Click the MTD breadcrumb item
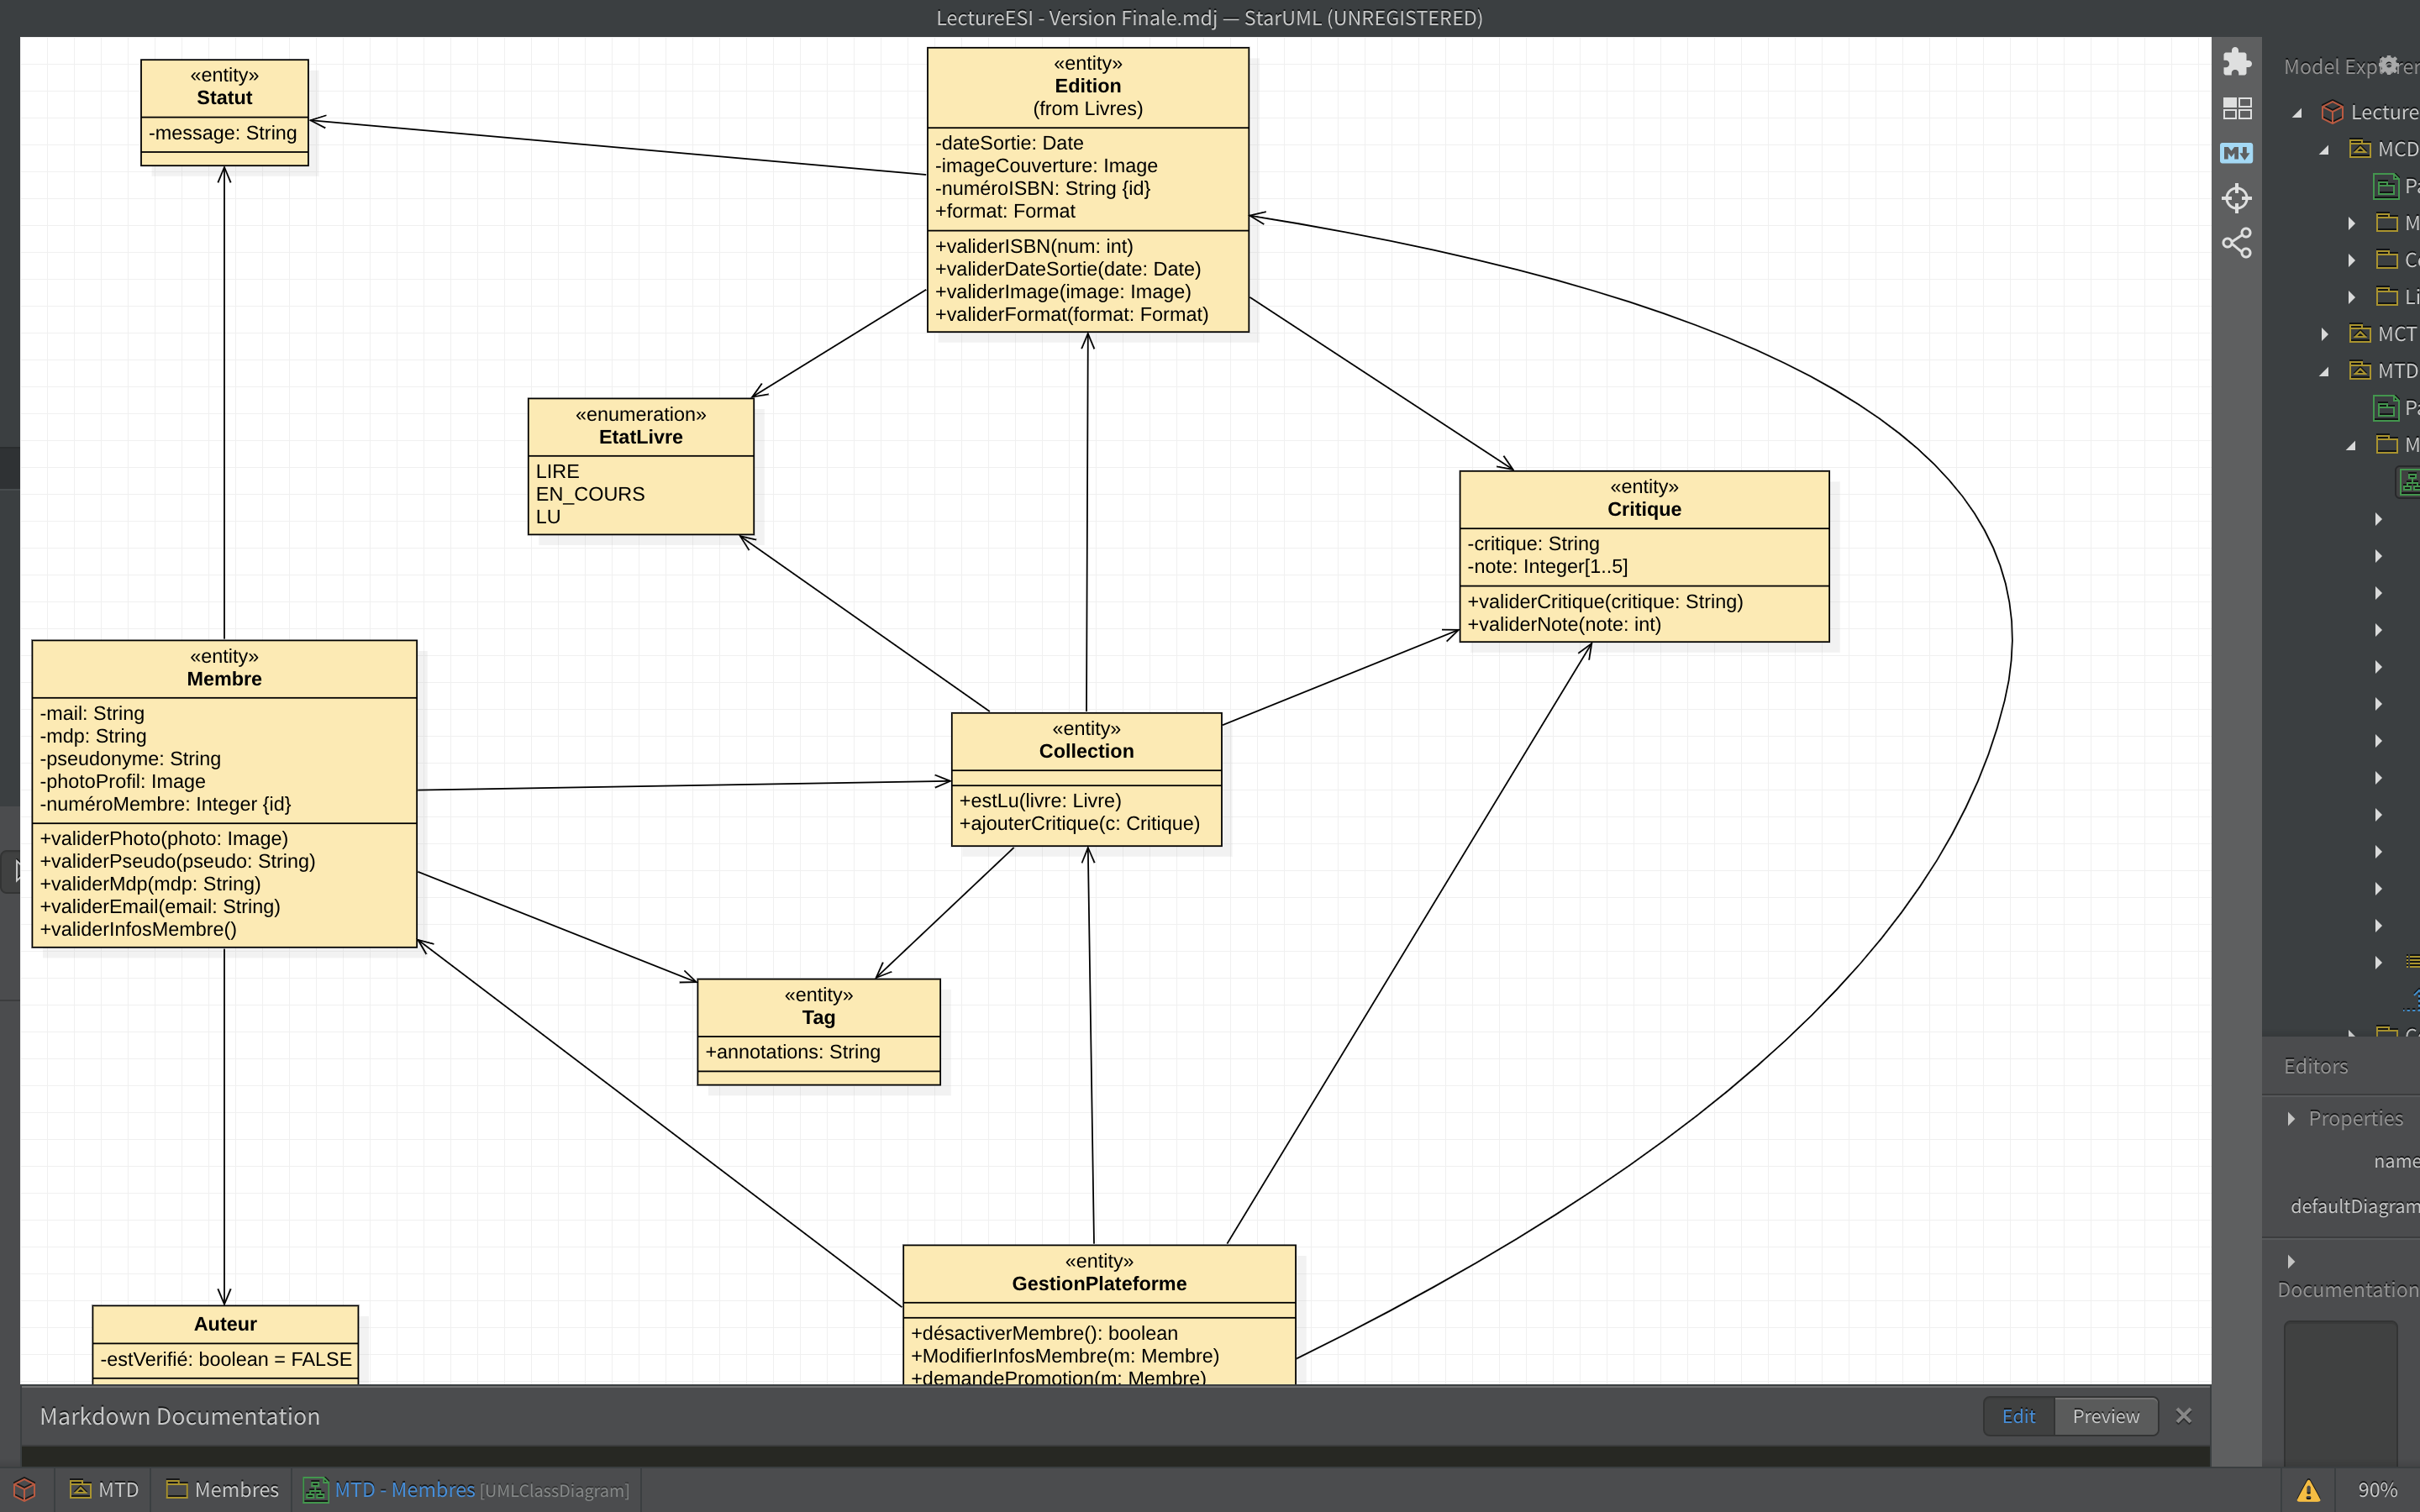Viewport: 2420px width, 1512px height. [x=104, y=1490]
